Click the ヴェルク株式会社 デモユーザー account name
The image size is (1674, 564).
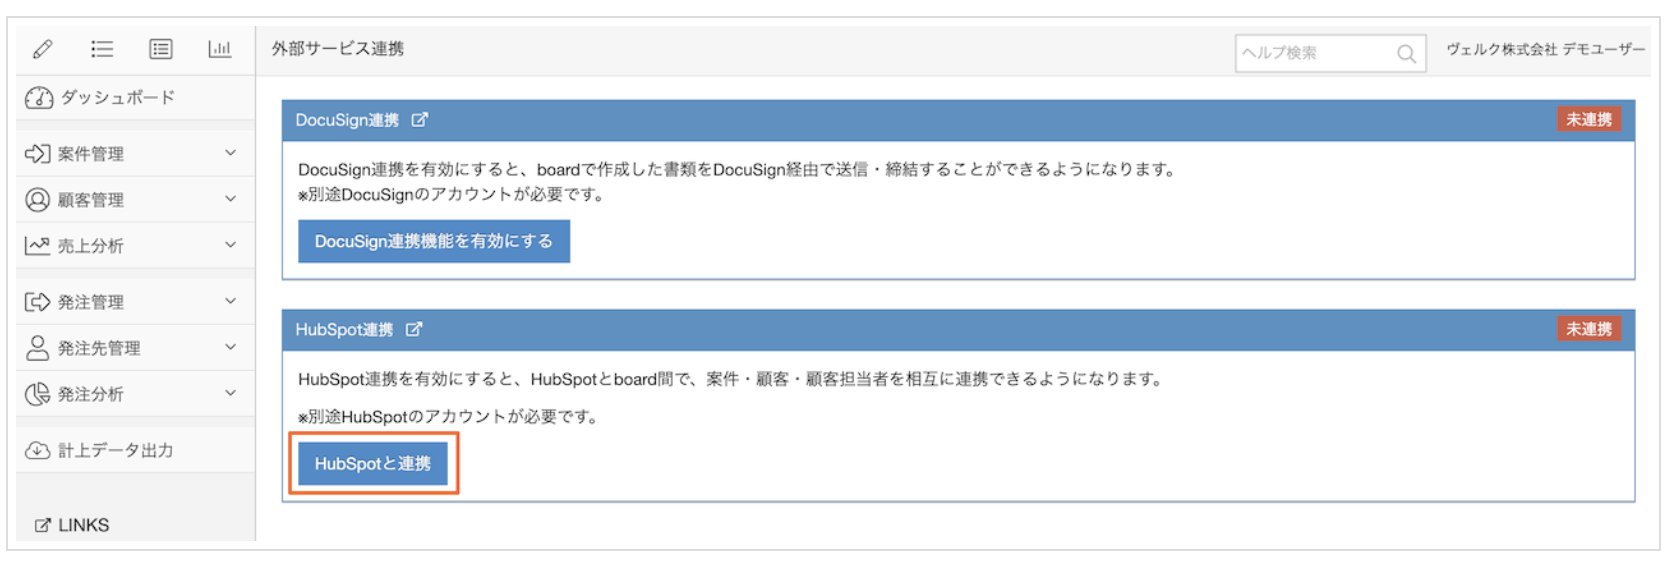1545,50
